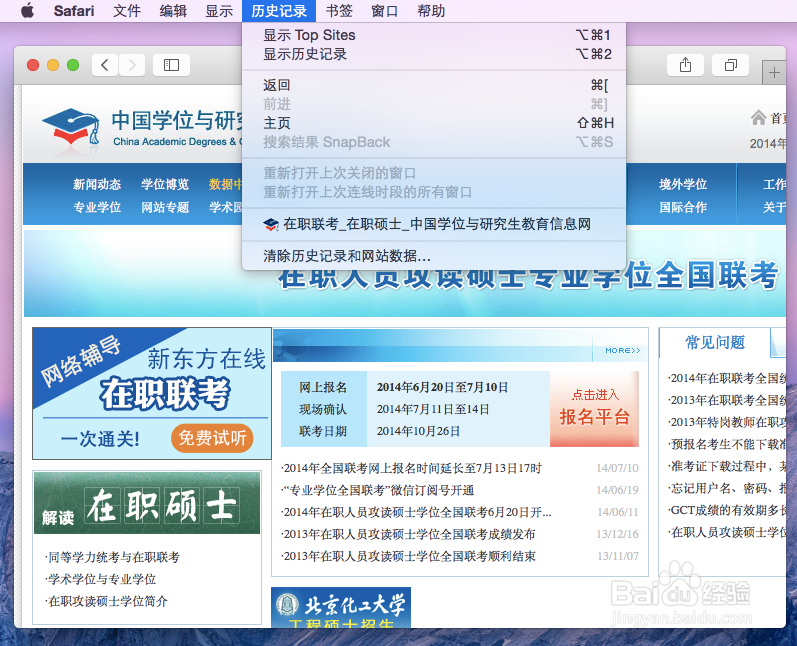Image resolution: width=797 pixels, height=646 pixels.
Task: Open 学位博览 navigation link
Action: click(165, 184)
